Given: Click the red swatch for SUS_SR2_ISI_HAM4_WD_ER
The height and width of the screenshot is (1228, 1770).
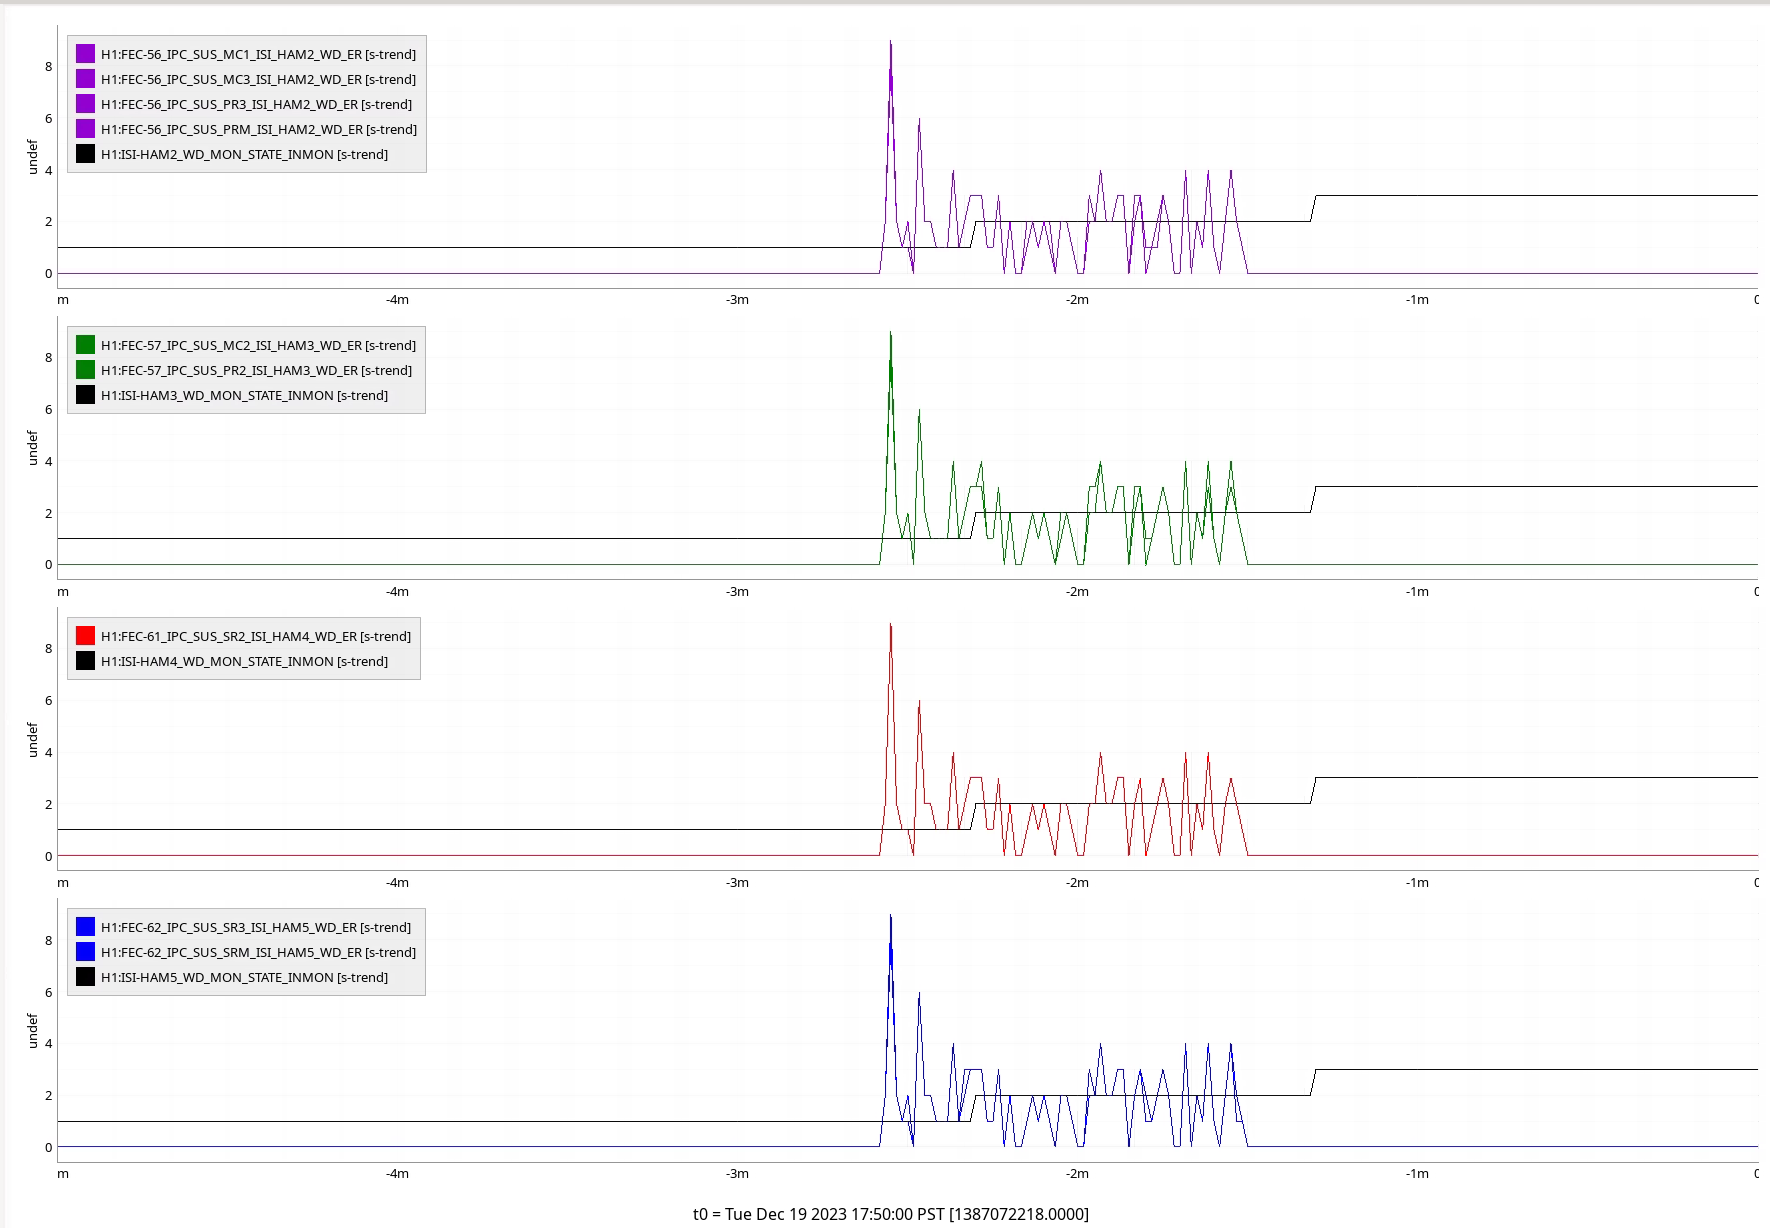Looking at the screenshot, I should pyautogui.click(x=85, y=636).
